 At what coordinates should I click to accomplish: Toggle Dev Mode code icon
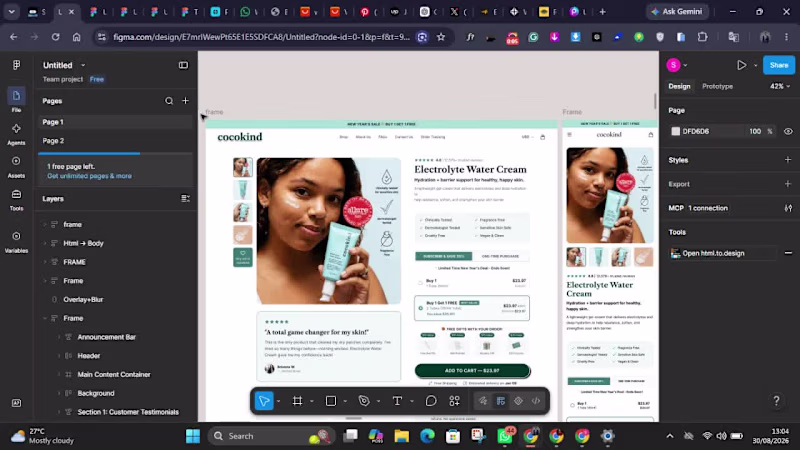536,401
